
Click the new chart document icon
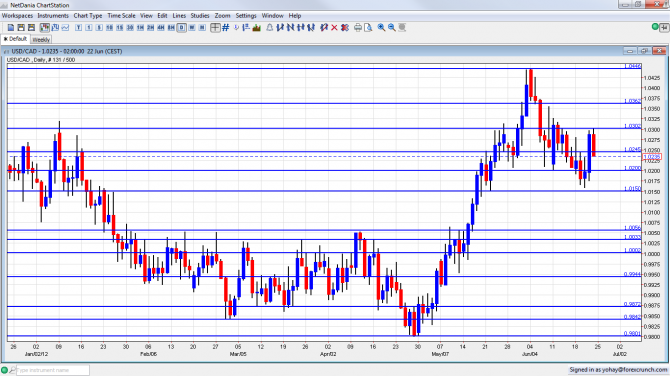pyautogui.click(x=11, y=27)
